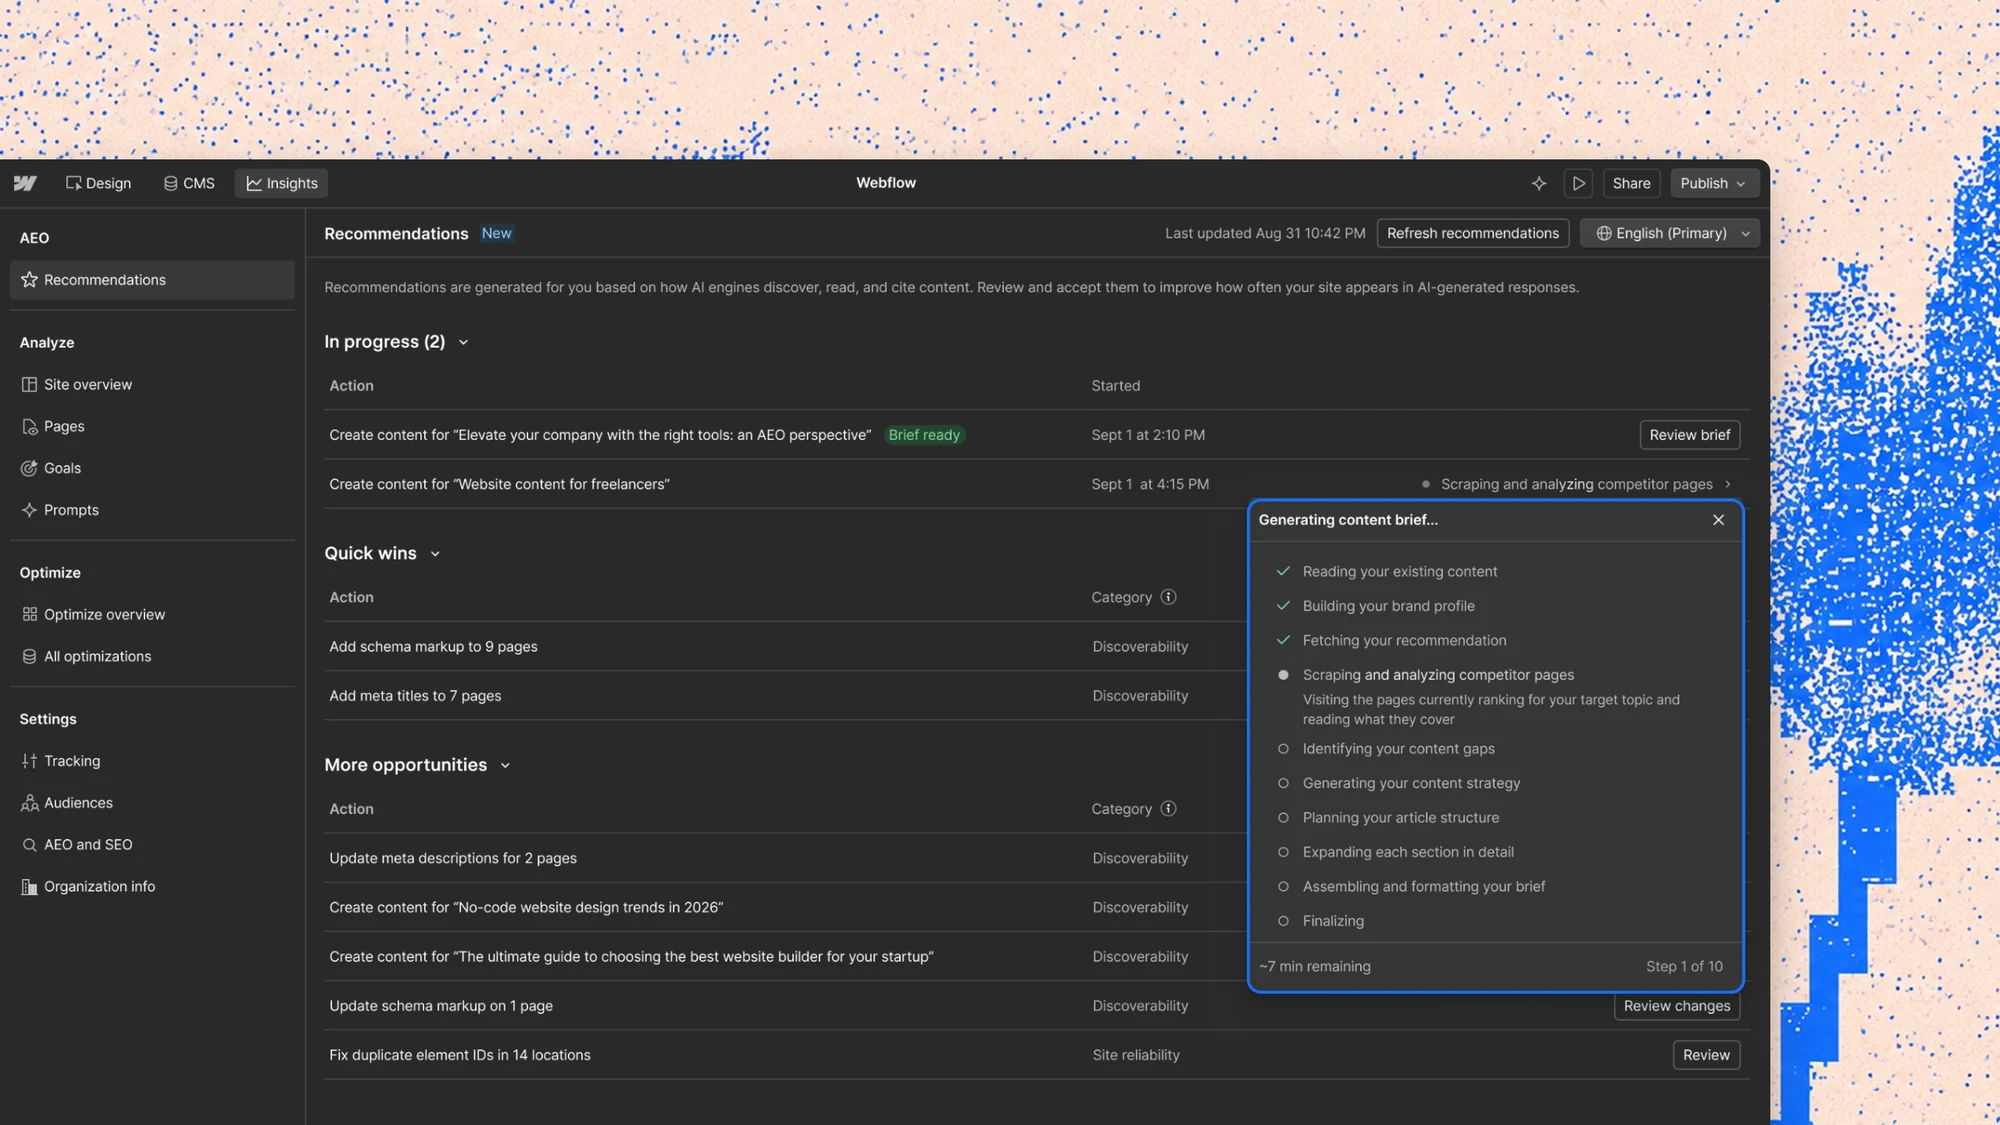The height and width of the screenshot is (1125, 2000).
Task: Open Tracking settings
Action: point(152,761)
